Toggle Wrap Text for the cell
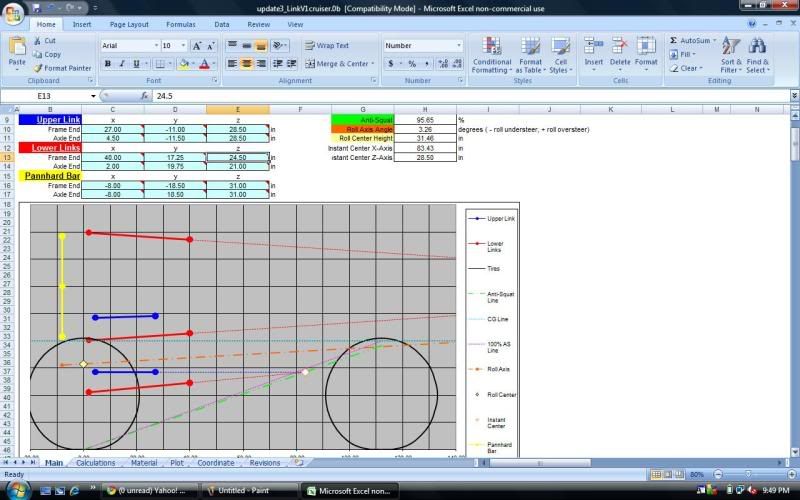800x500 pixels. pyautogui.click(x=326, y=45)
